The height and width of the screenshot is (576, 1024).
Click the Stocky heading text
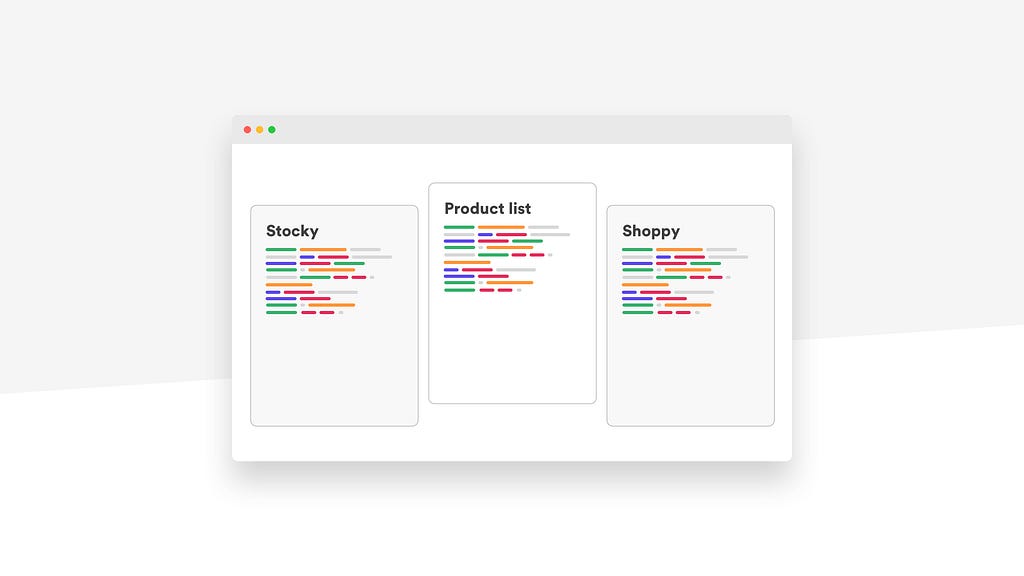(x=293, y=231)
